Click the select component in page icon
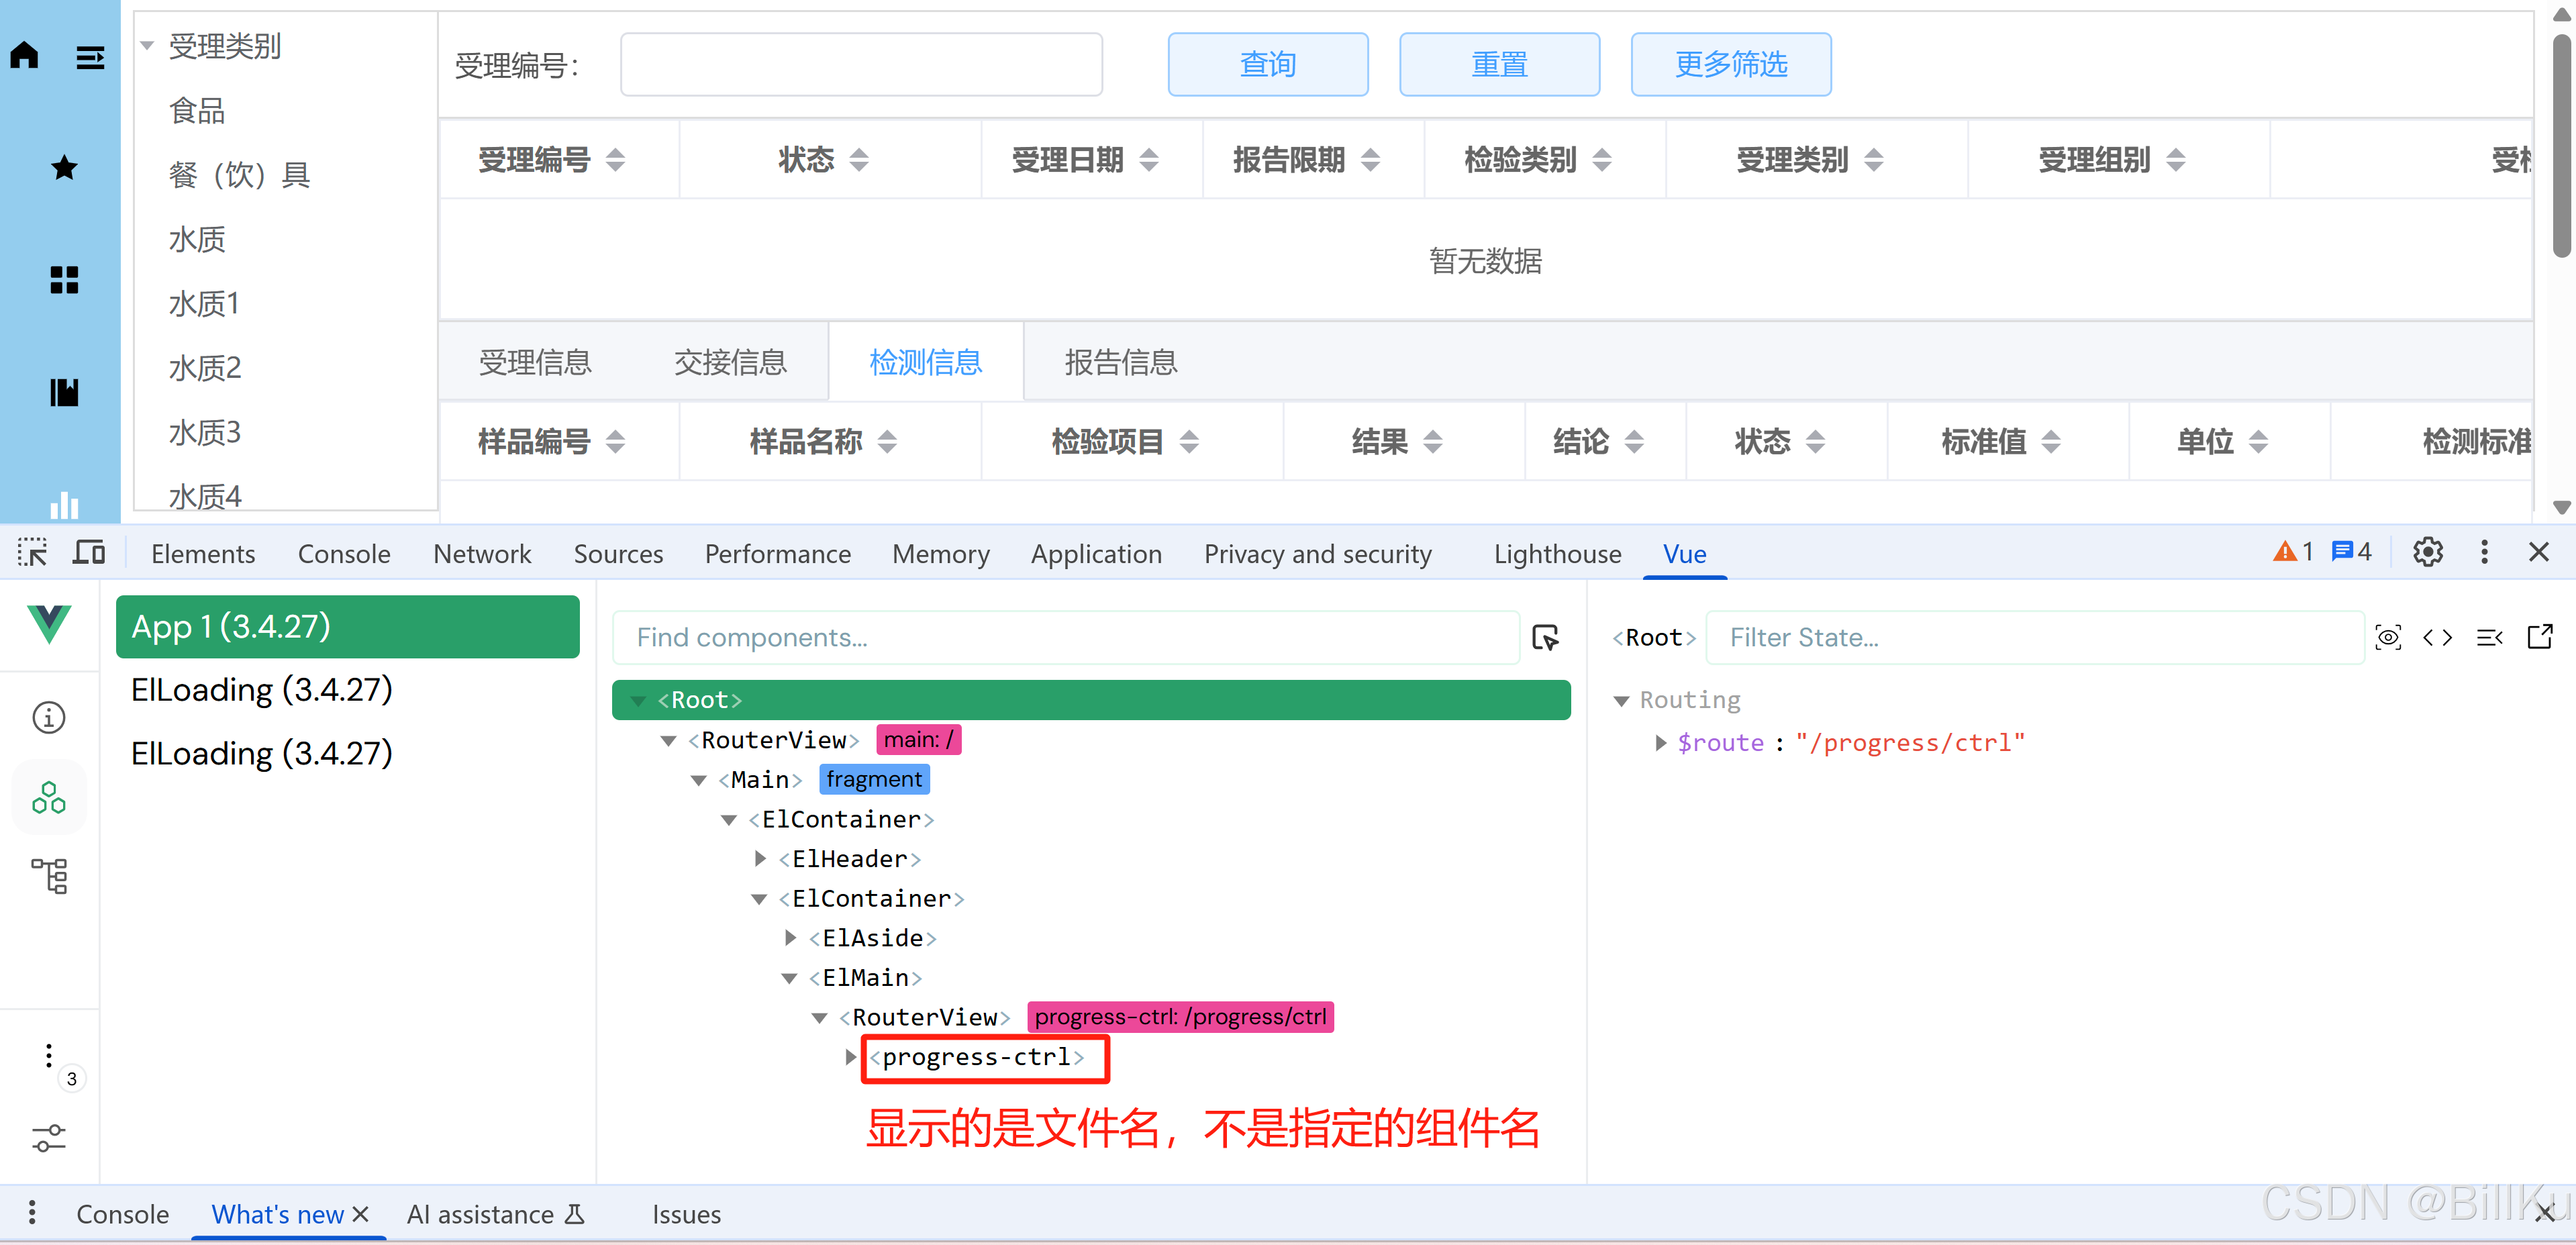Image resolution: width=2576 pixels, height=1245 pixels. point(1545,637)
